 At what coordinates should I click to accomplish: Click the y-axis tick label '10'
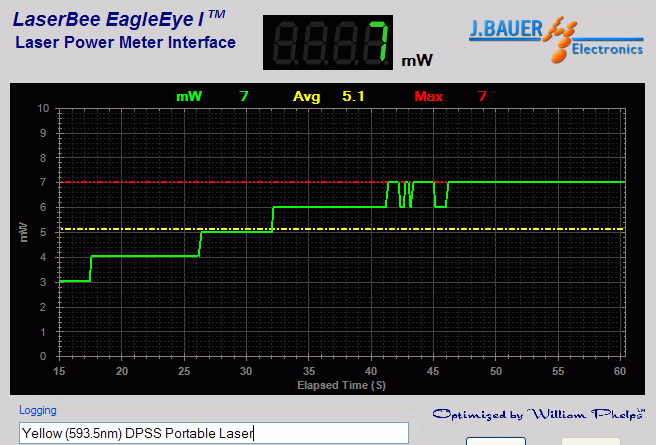(x=44, y=109)
